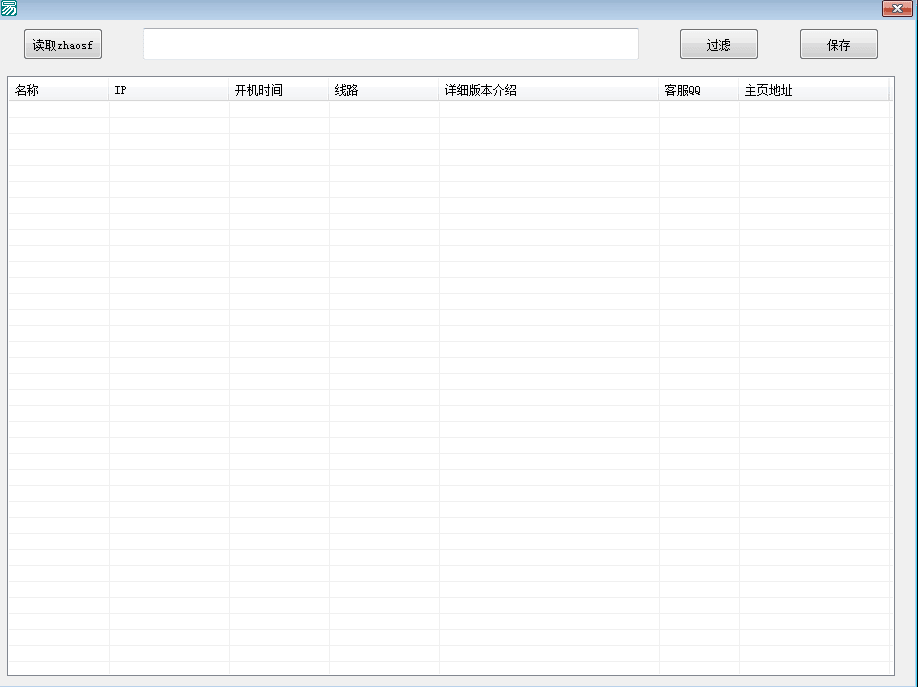Click first row cell under IP column
The width and height of the screenshot is (918, 687).
point(168,110)
